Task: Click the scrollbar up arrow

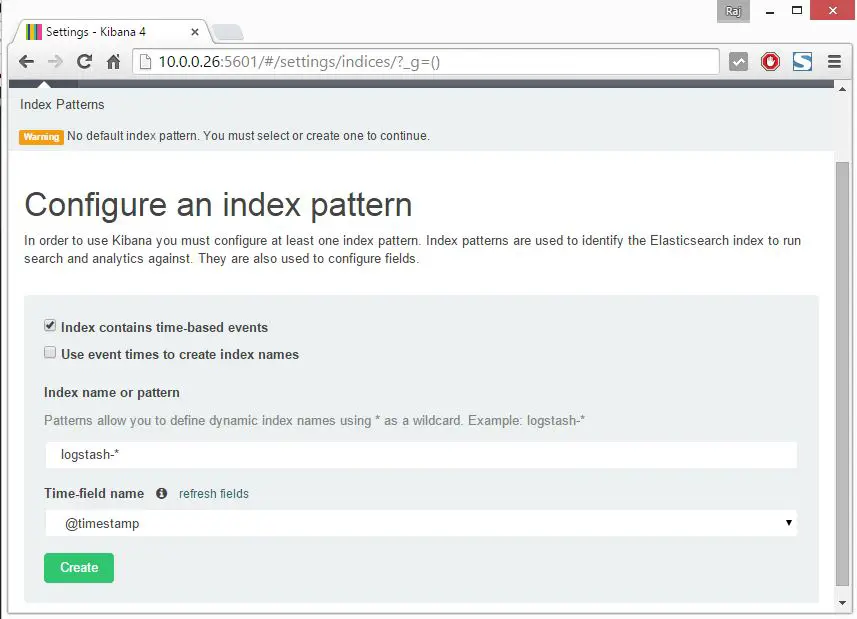Action: click(x=842, y=89)
